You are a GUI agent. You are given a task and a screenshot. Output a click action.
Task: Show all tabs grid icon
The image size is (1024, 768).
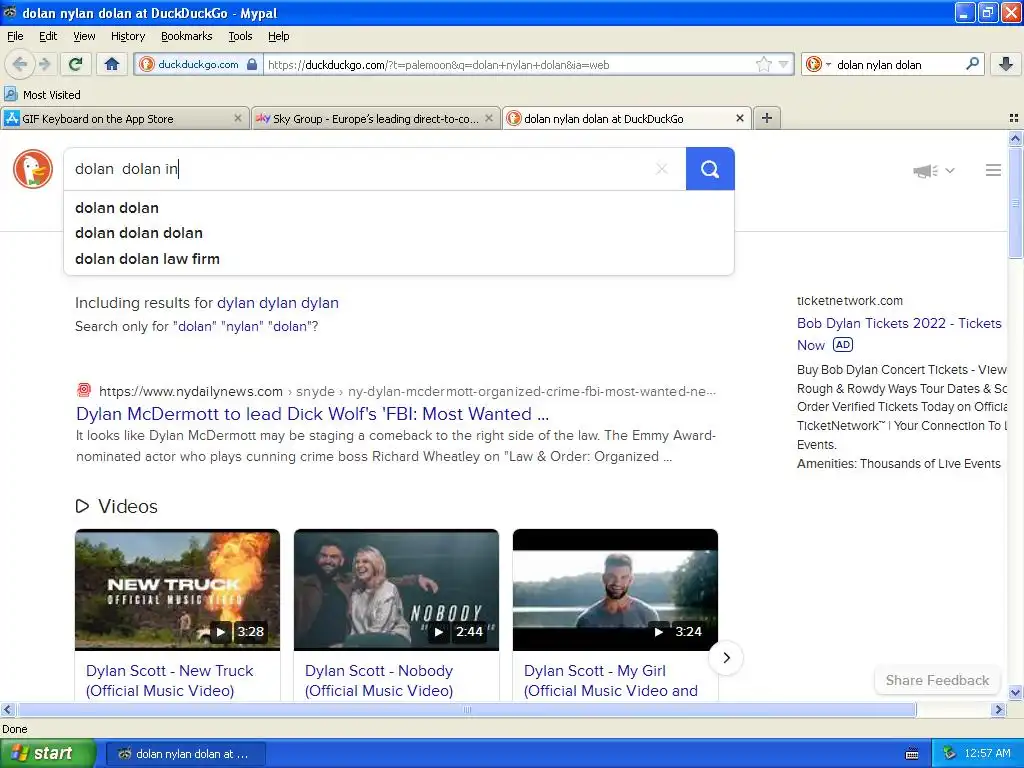click(1014, 118)
